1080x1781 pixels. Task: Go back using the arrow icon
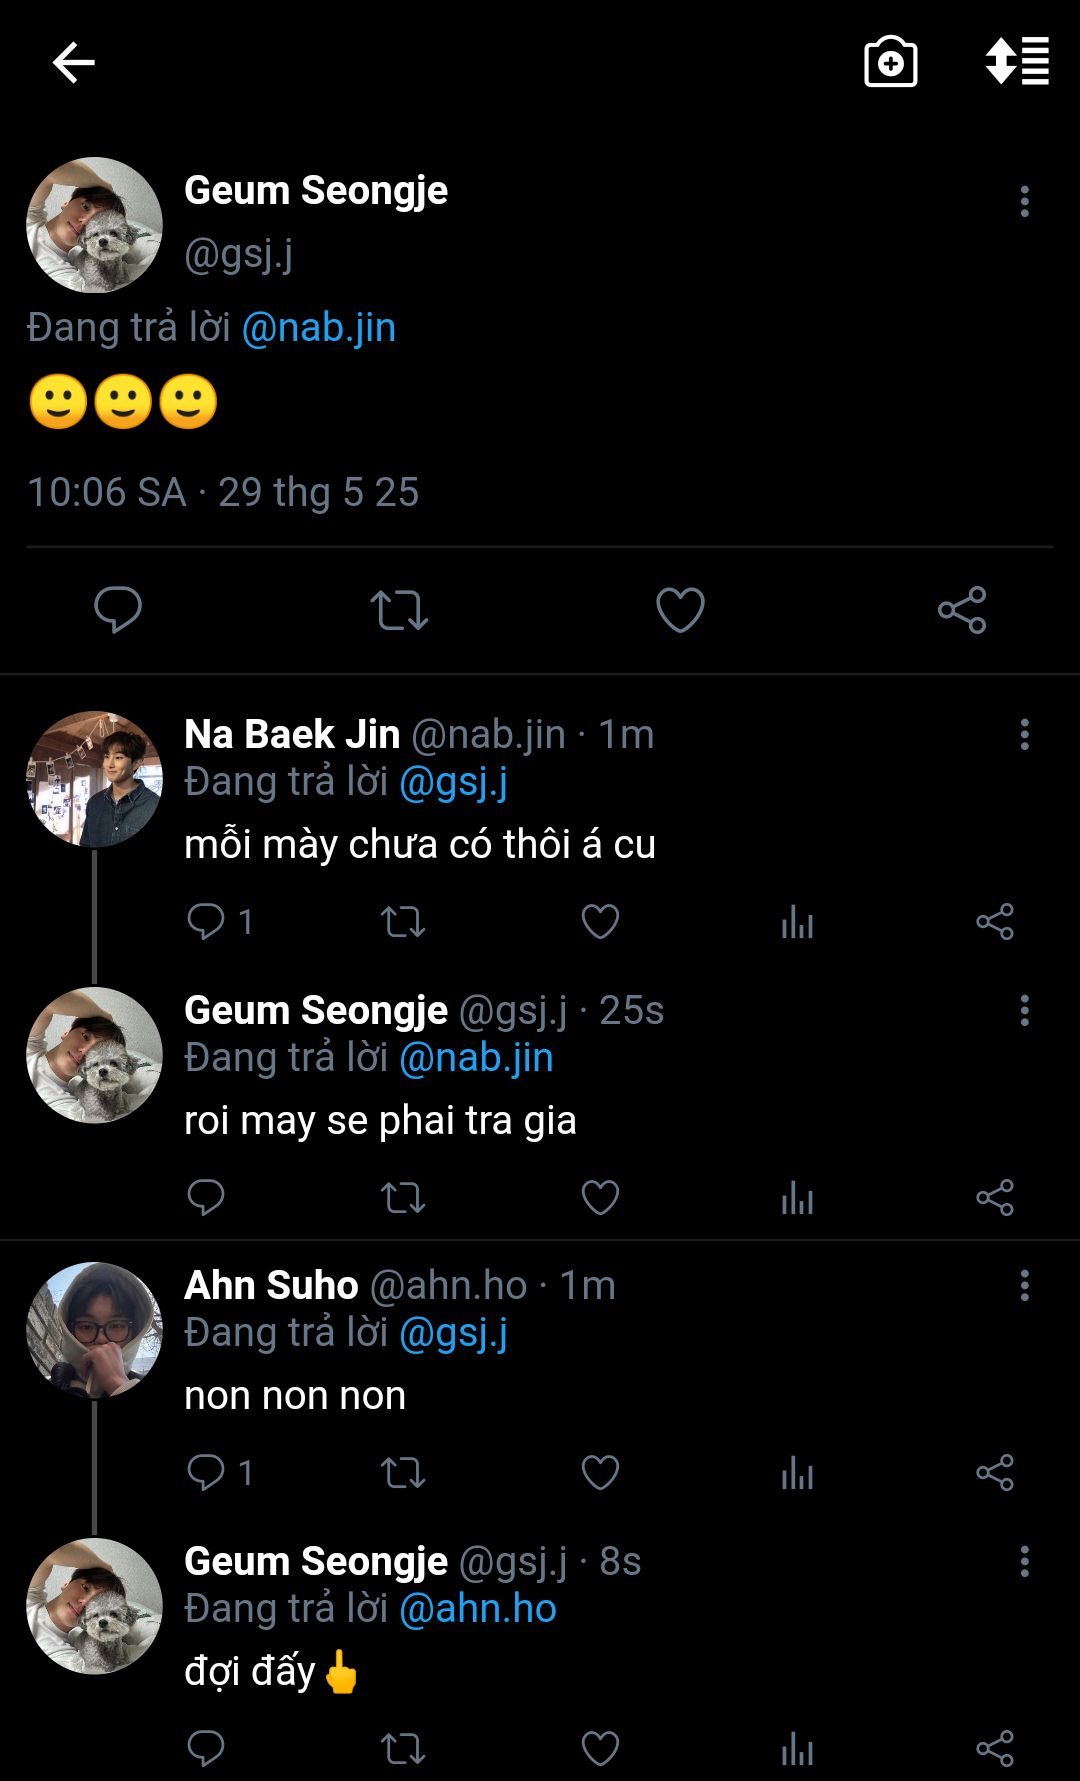pos(73,63)
